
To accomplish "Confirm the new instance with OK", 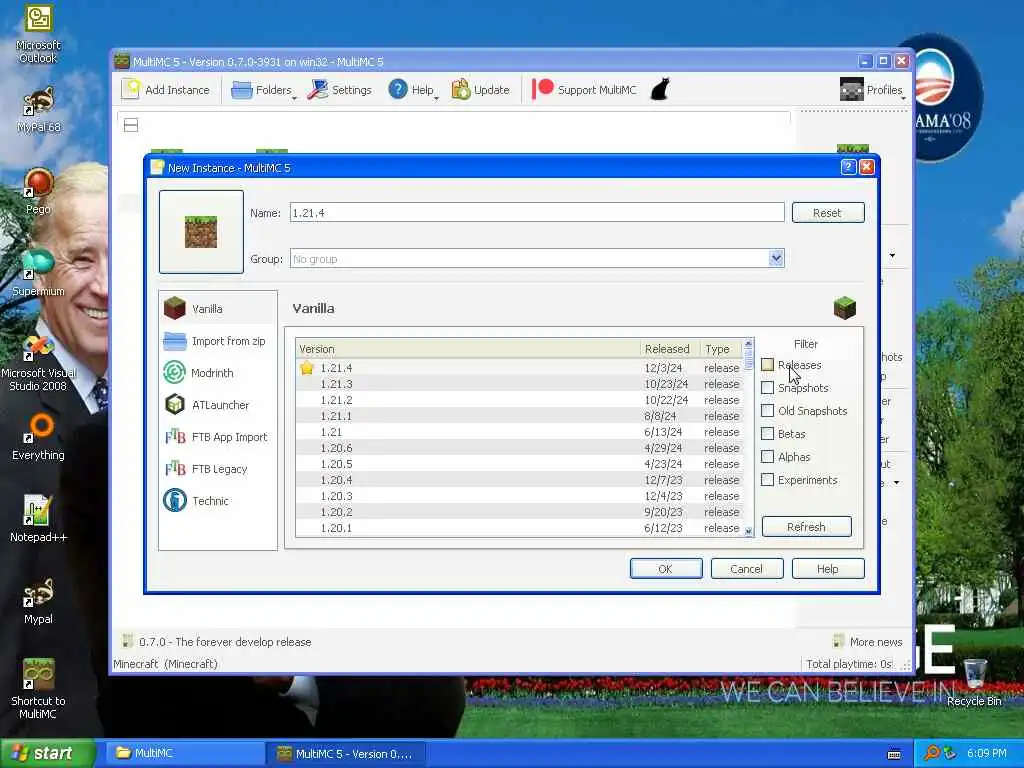I will click(x=665, y=569).
